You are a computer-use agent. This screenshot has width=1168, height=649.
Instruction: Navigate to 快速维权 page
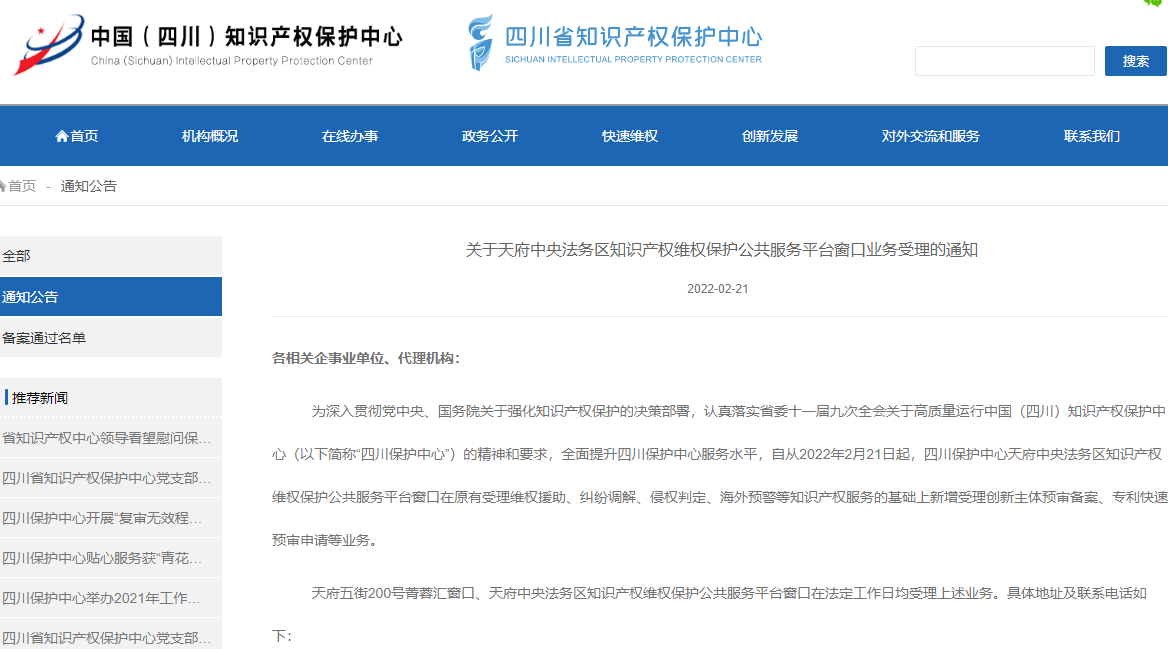coord(630,136)
